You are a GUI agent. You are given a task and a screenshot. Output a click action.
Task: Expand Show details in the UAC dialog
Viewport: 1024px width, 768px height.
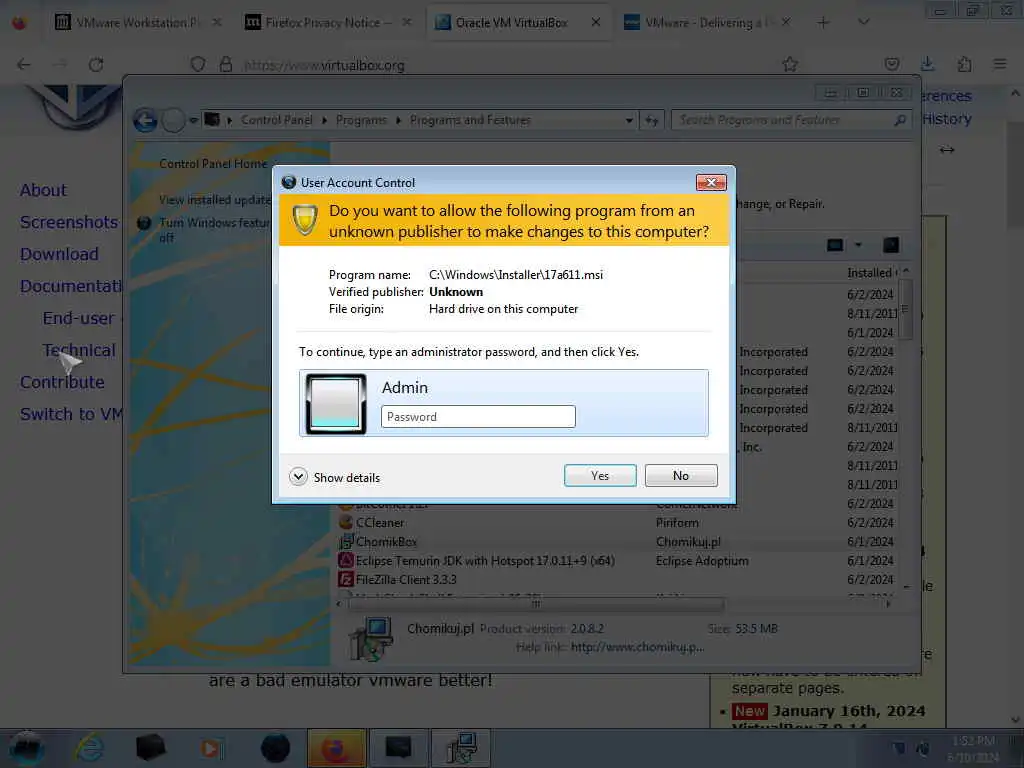[x=335, y=477]
